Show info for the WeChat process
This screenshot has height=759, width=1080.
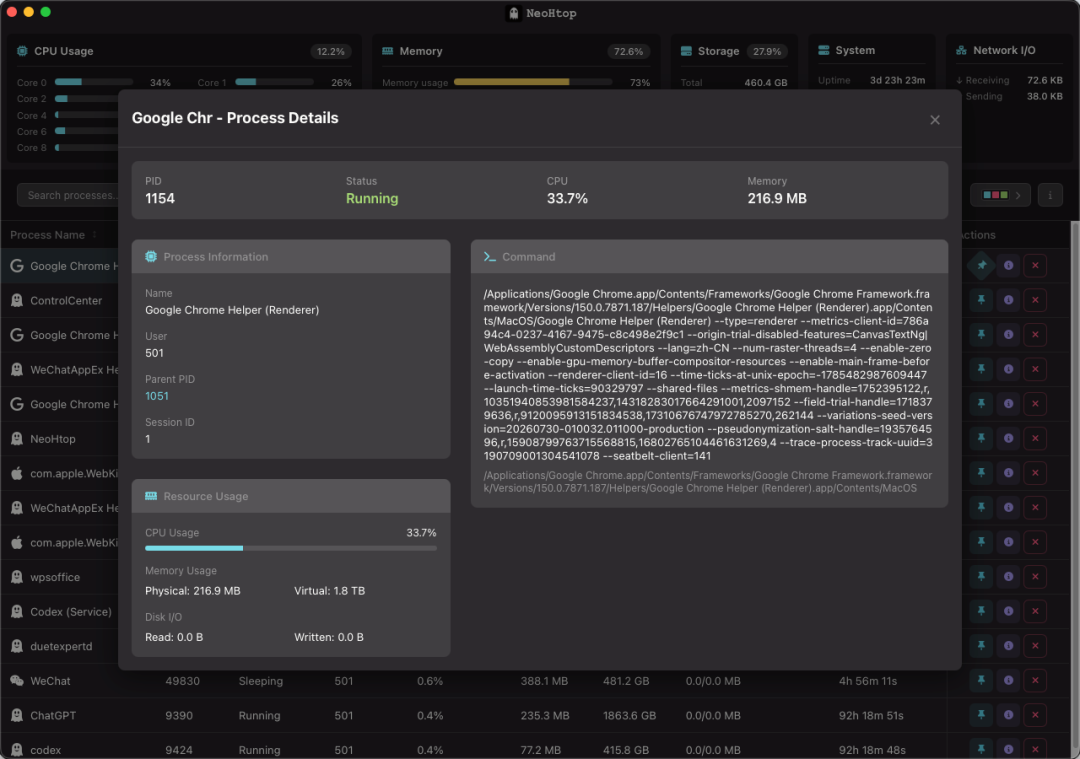click(1008, 680)
